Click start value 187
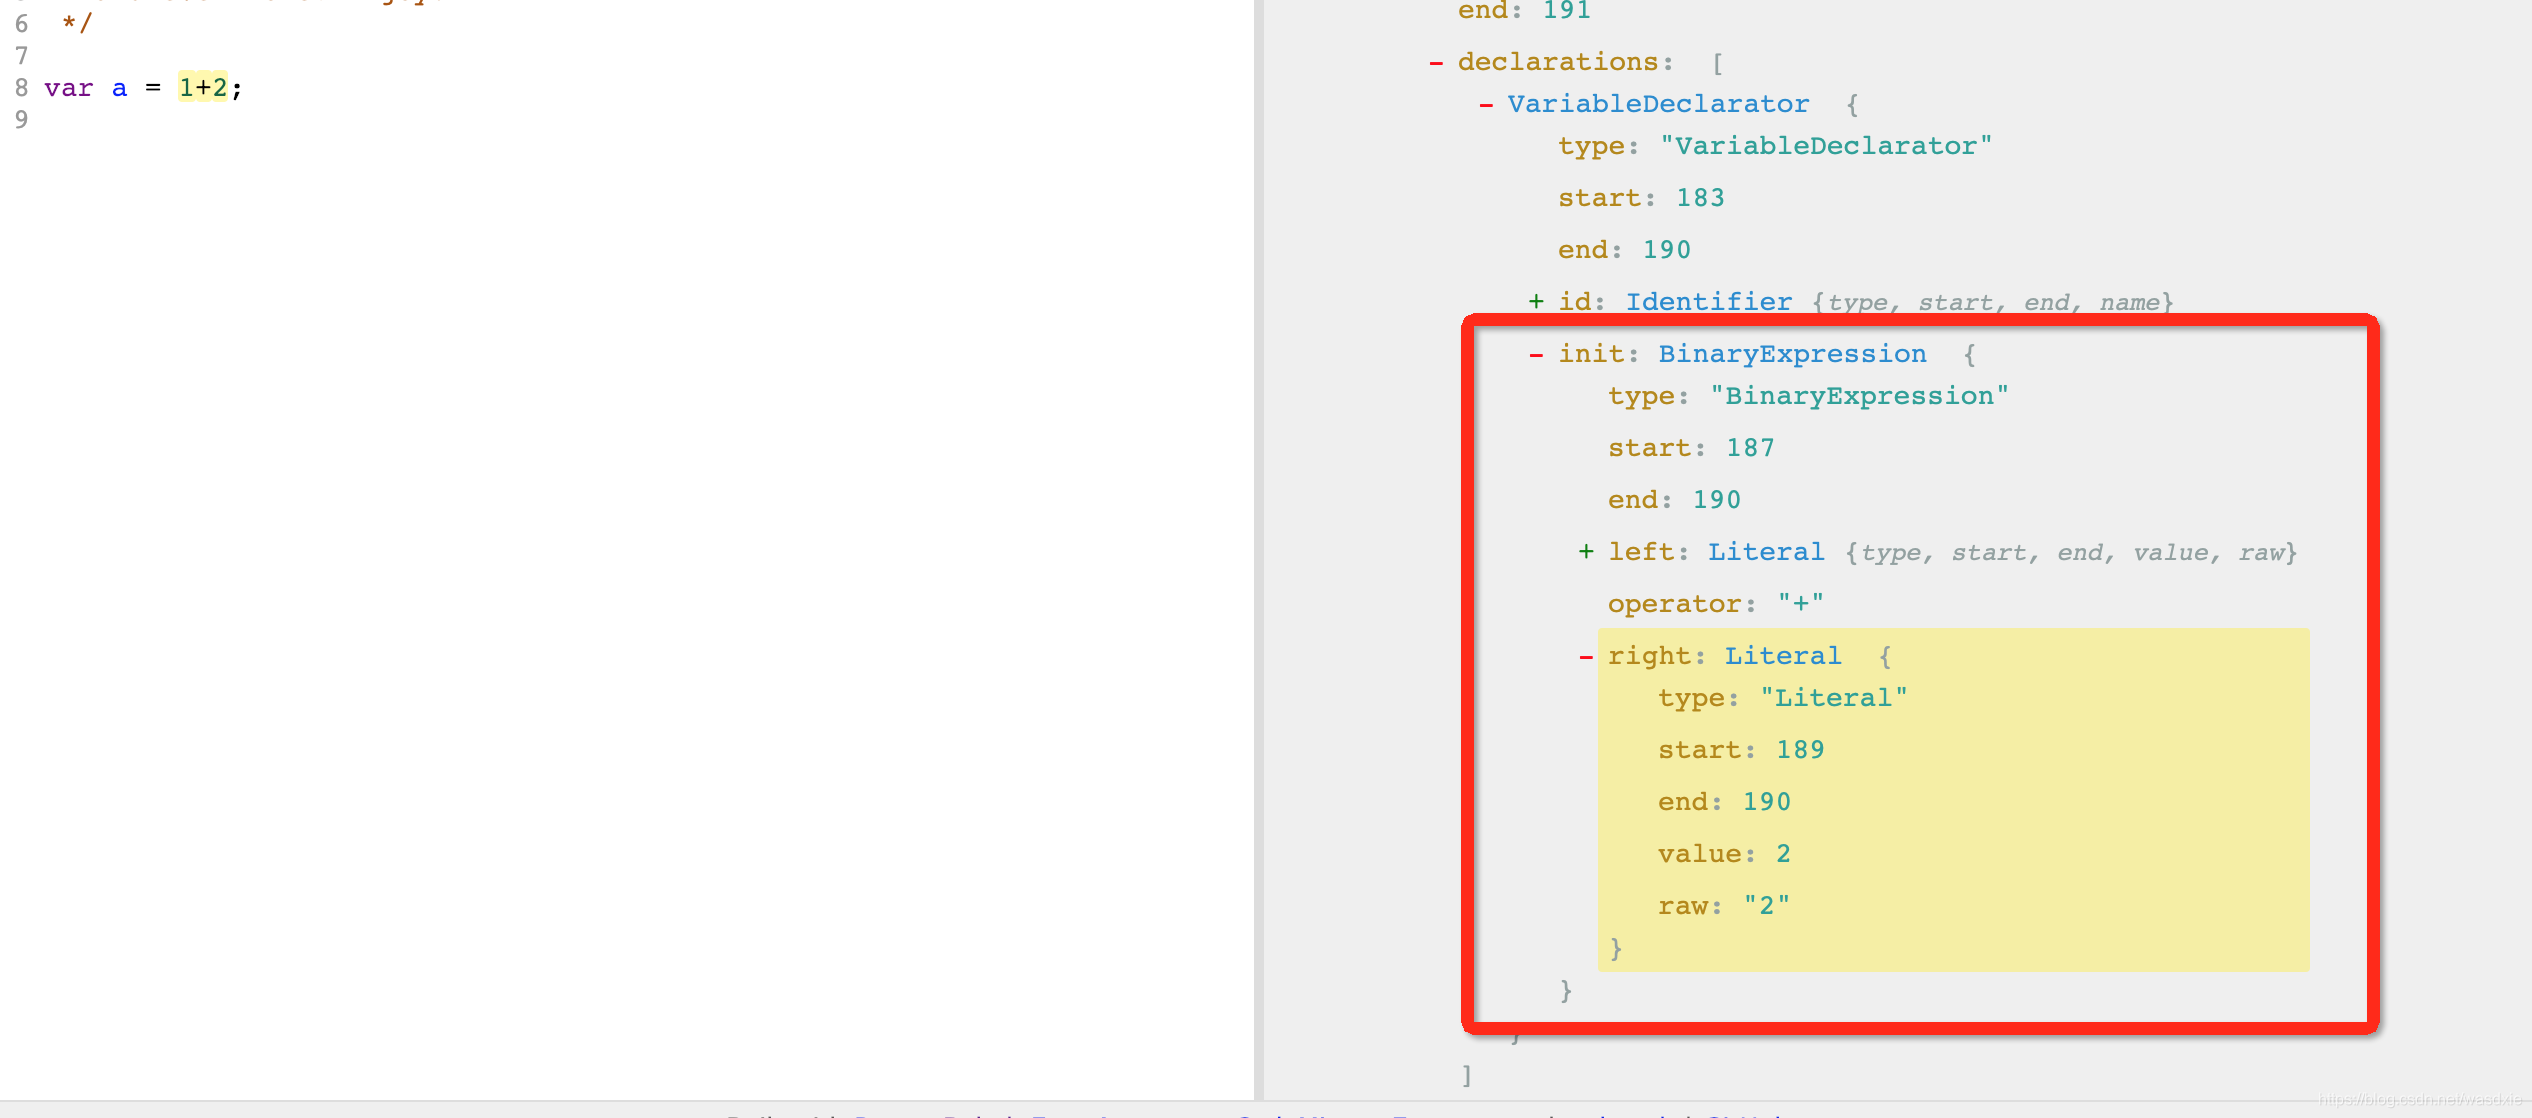This screenshot has height=1118, width=2532. pos(1750,448)
